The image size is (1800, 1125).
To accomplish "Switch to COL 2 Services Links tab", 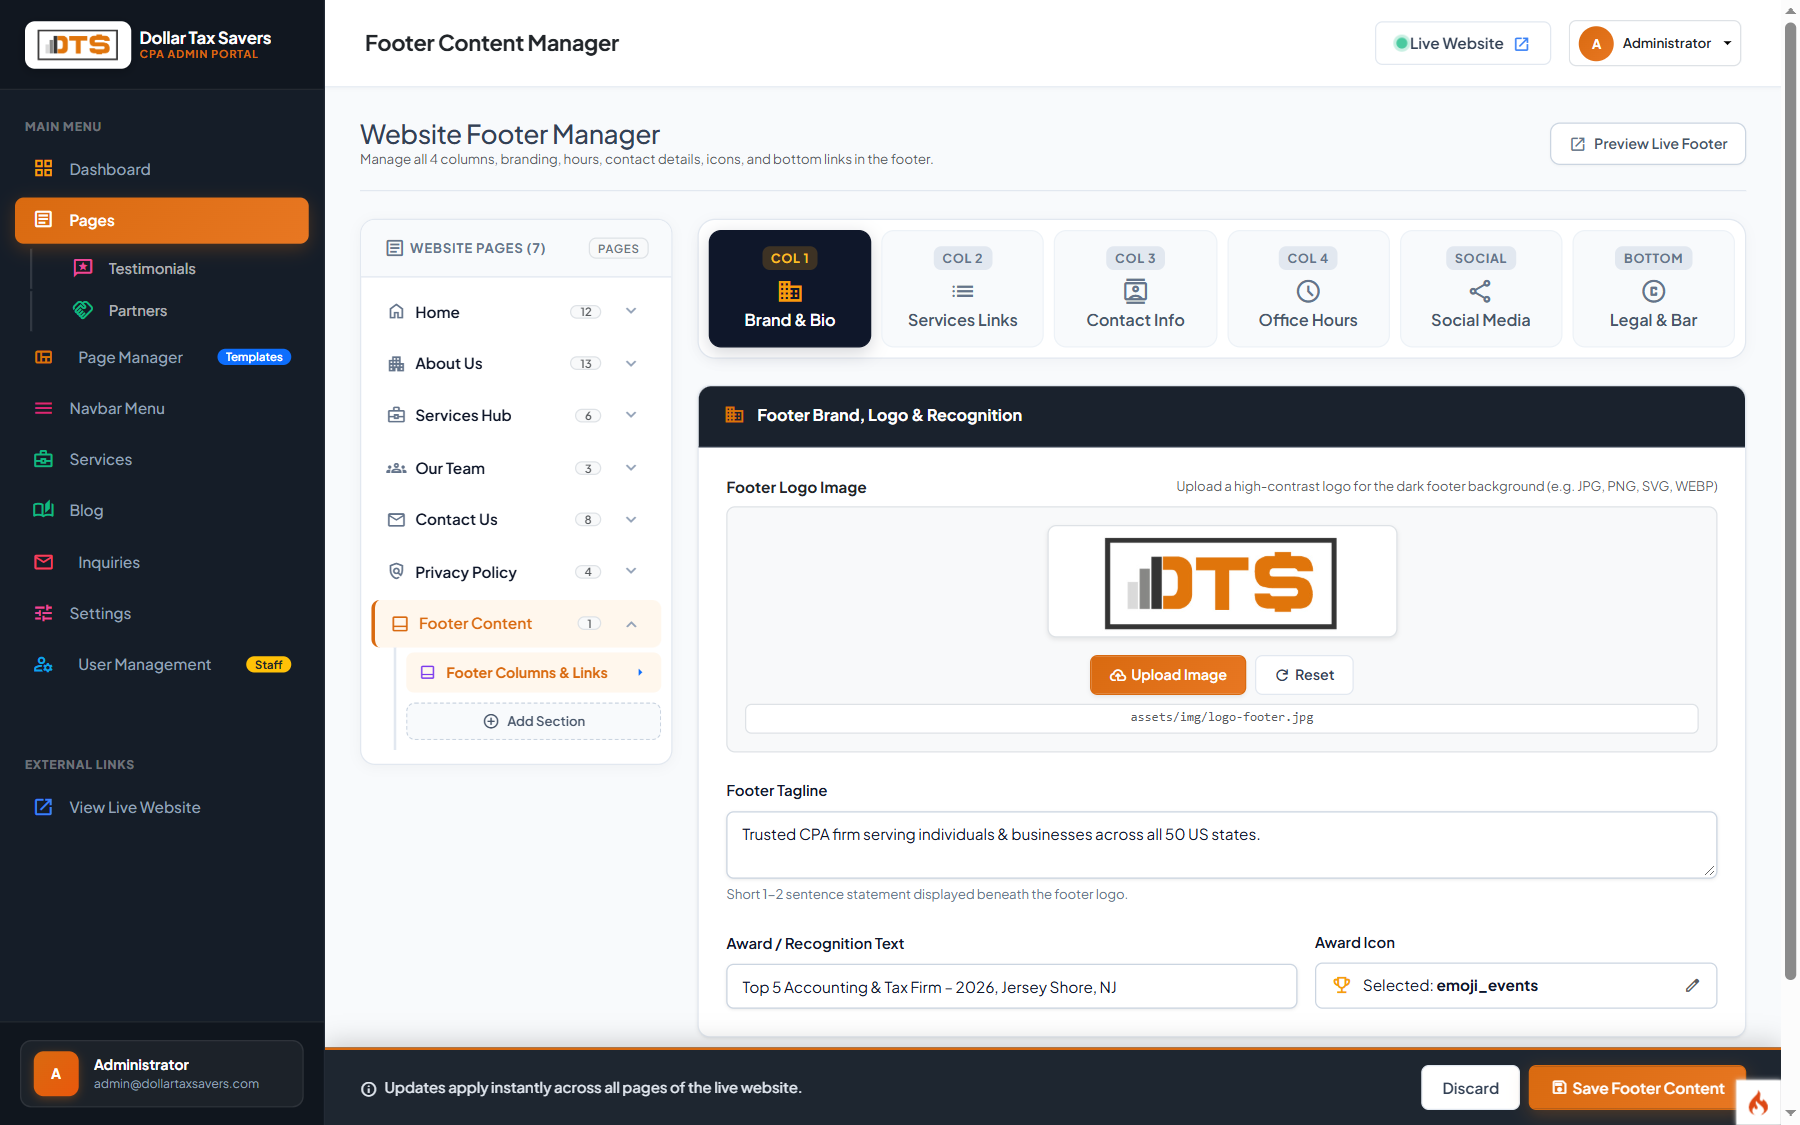I will [962, 289].
